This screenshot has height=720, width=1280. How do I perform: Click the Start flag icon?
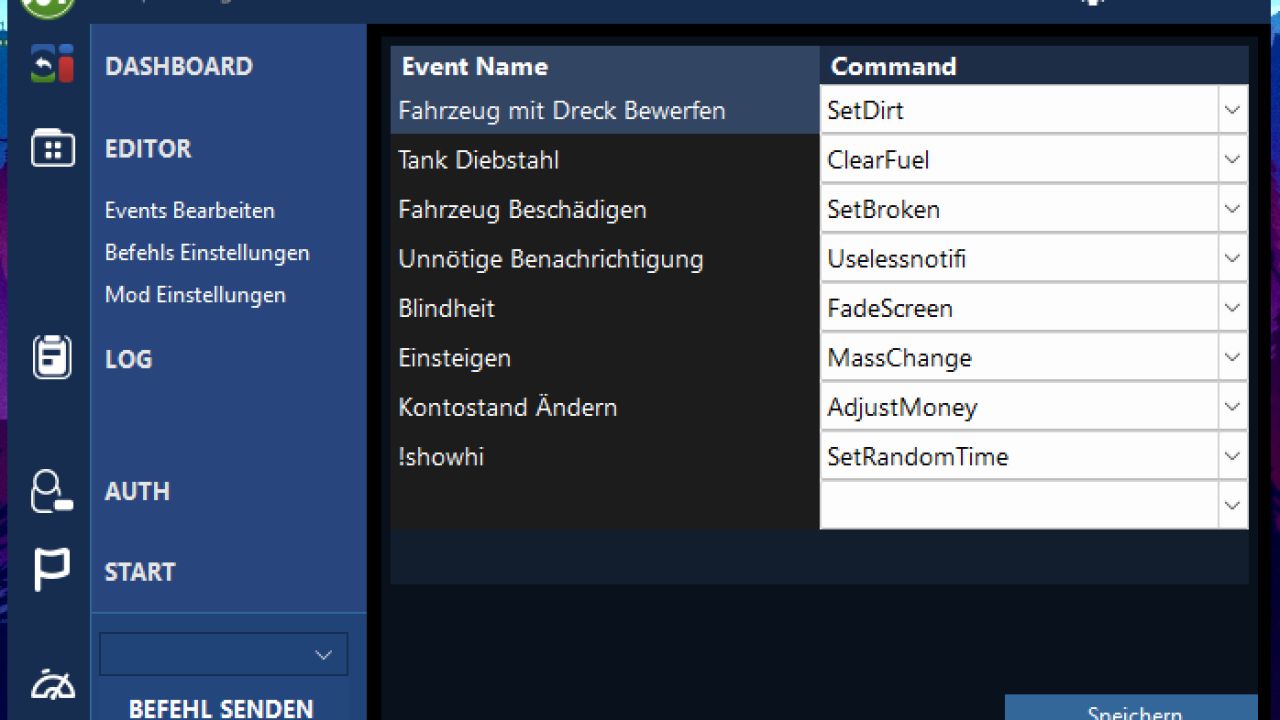click(x=52, y=570)
